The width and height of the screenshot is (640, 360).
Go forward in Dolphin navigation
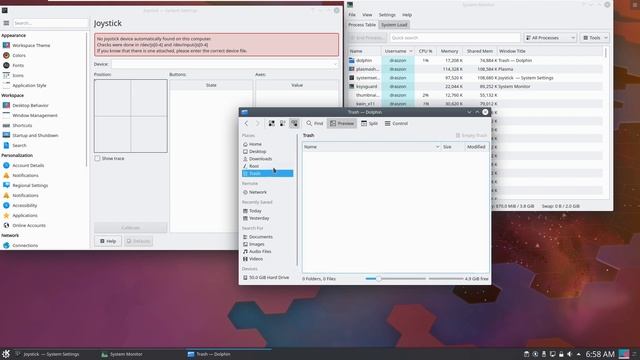(x=258, y=123)
